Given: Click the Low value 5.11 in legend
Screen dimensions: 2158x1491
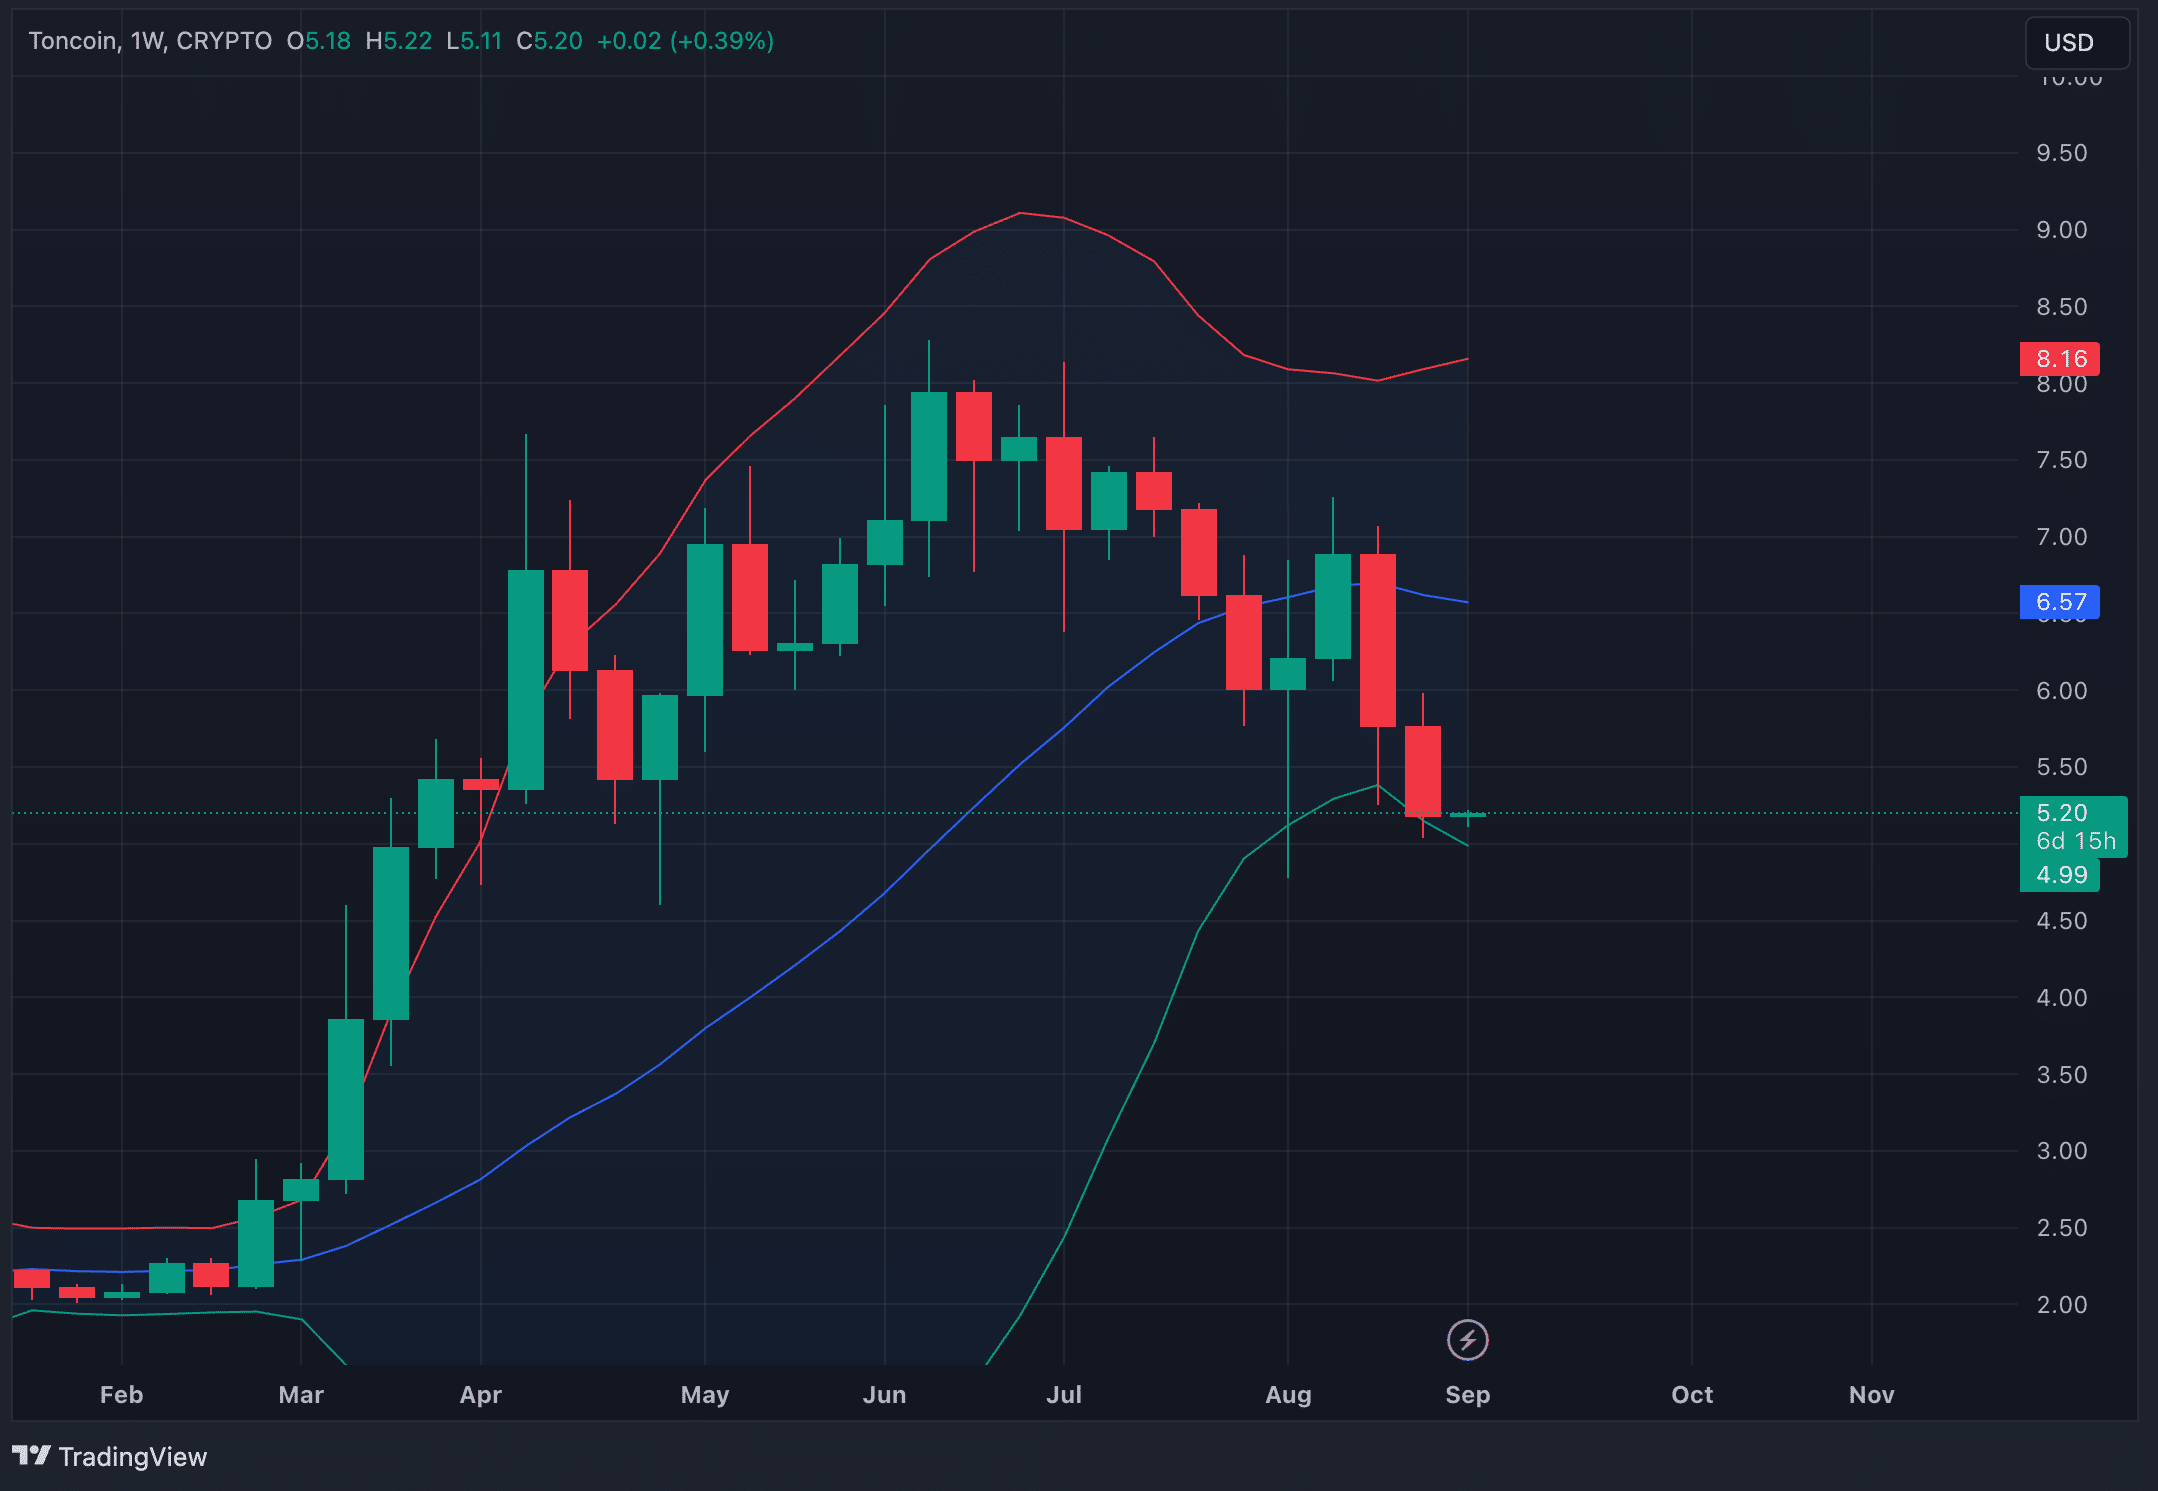Looking at the screenshot, I should (481, 41).
